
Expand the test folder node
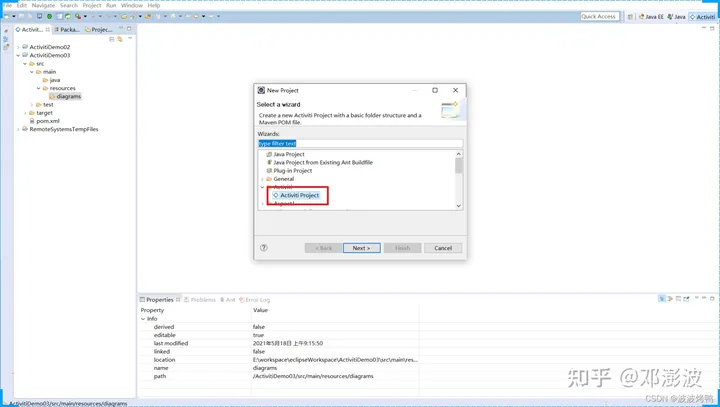coord(32,105)
